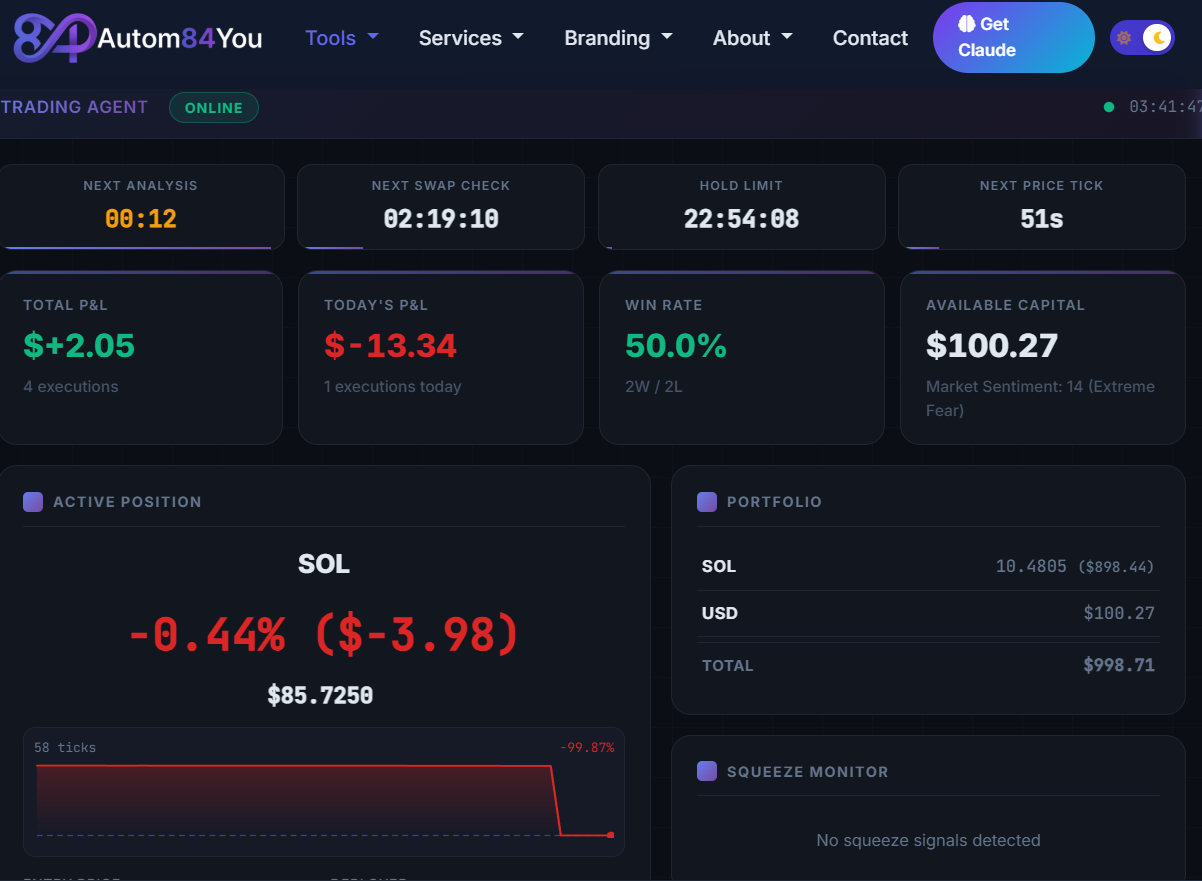Viewport: 1202px width, 881px height.
Task: Click the Portfolio panel square icon
Action: [707, 501]
